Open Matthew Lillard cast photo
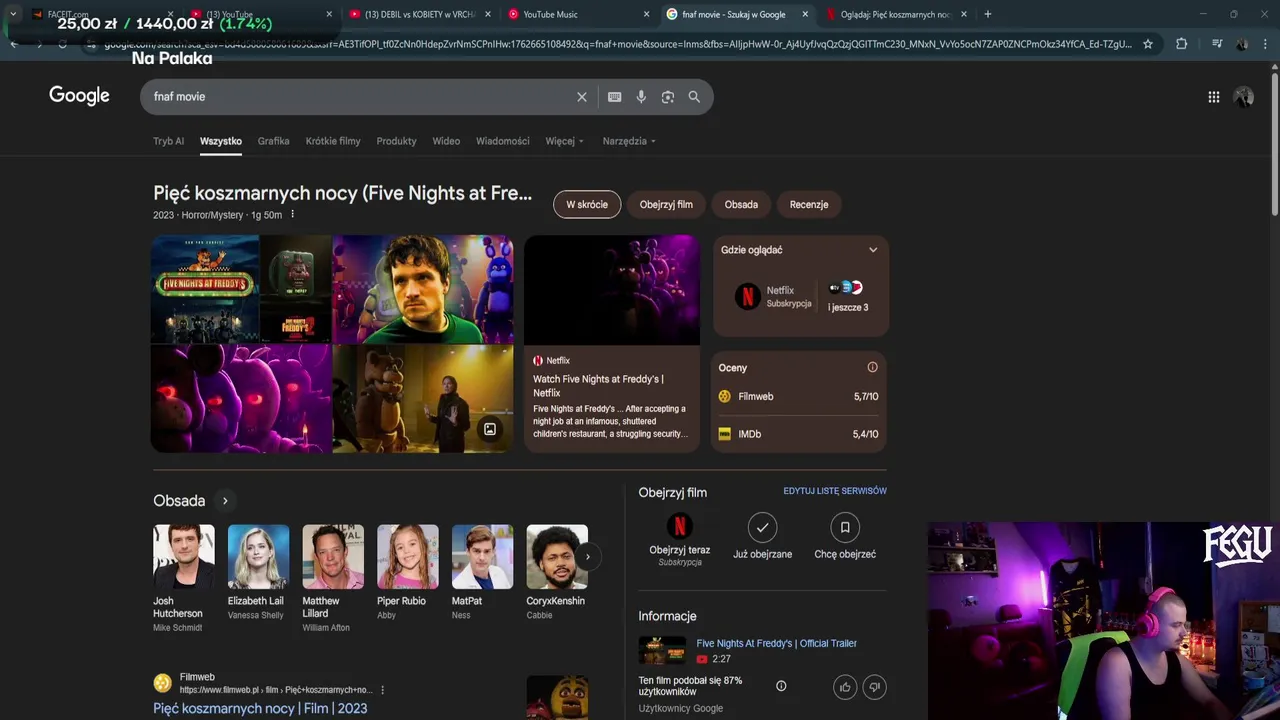The height and width of the screenshot is (720, 1280). 333,557
